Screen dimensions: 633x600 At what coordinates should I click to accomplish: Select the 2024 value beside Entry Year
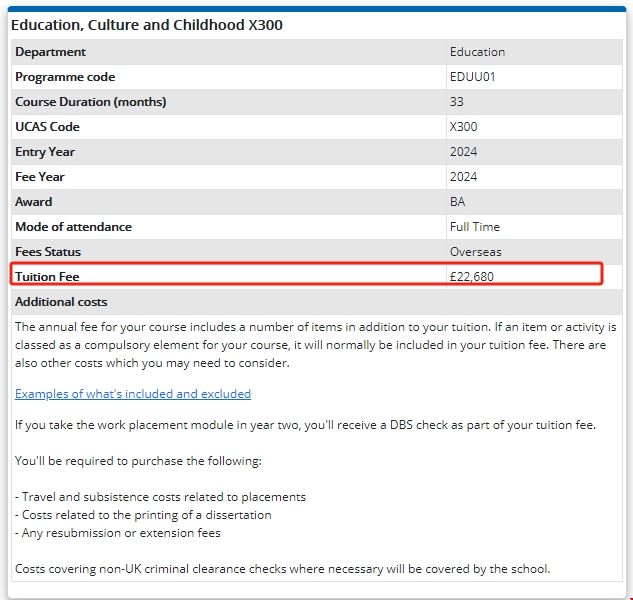pyautogui.click(x=464, y=152)
